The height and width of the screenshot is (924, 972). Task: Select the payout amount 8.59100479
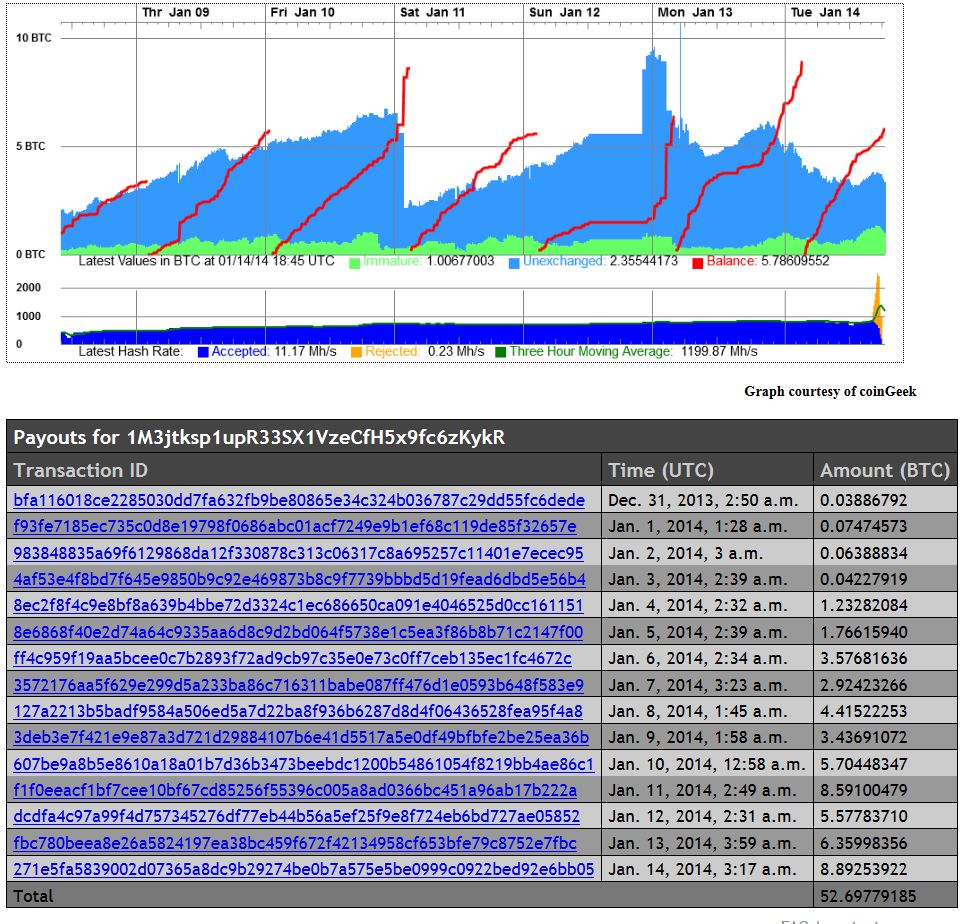[x=864, y=790]
